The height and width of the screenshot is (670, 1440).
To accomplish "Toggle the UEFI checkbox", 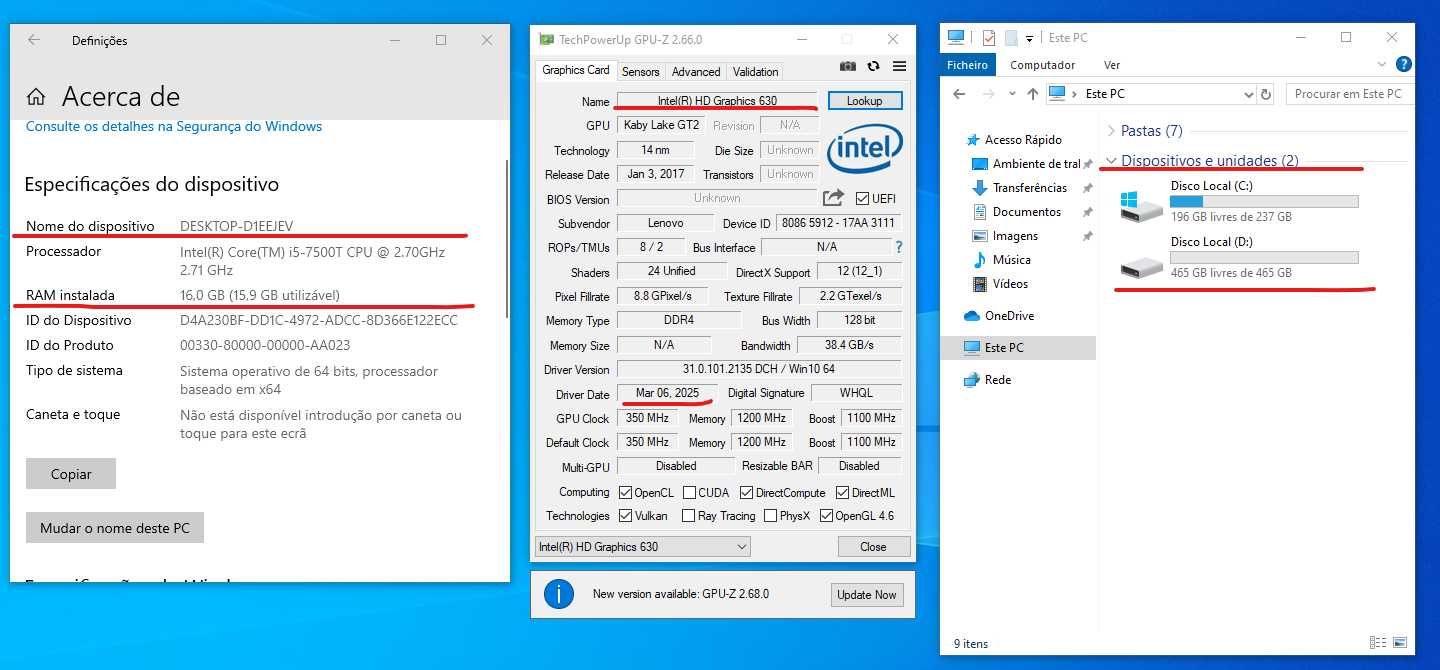I will click(862, 199).
